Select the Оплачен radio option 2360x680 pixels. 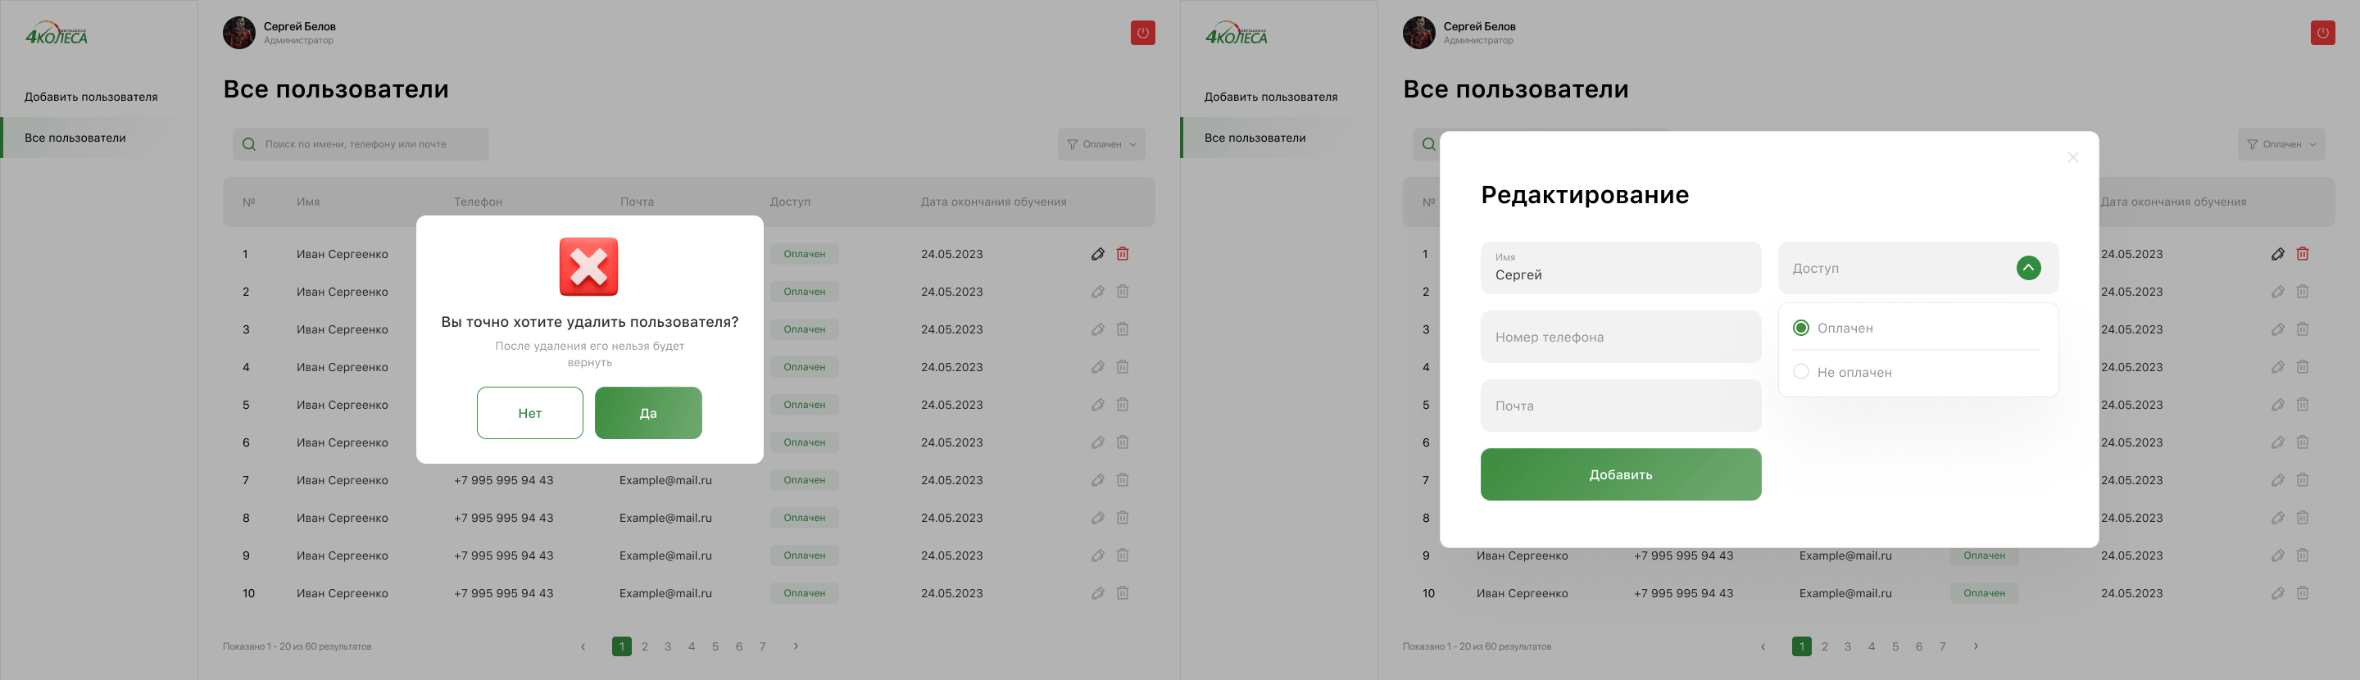pyautogui.click(x=1801, y=328)
